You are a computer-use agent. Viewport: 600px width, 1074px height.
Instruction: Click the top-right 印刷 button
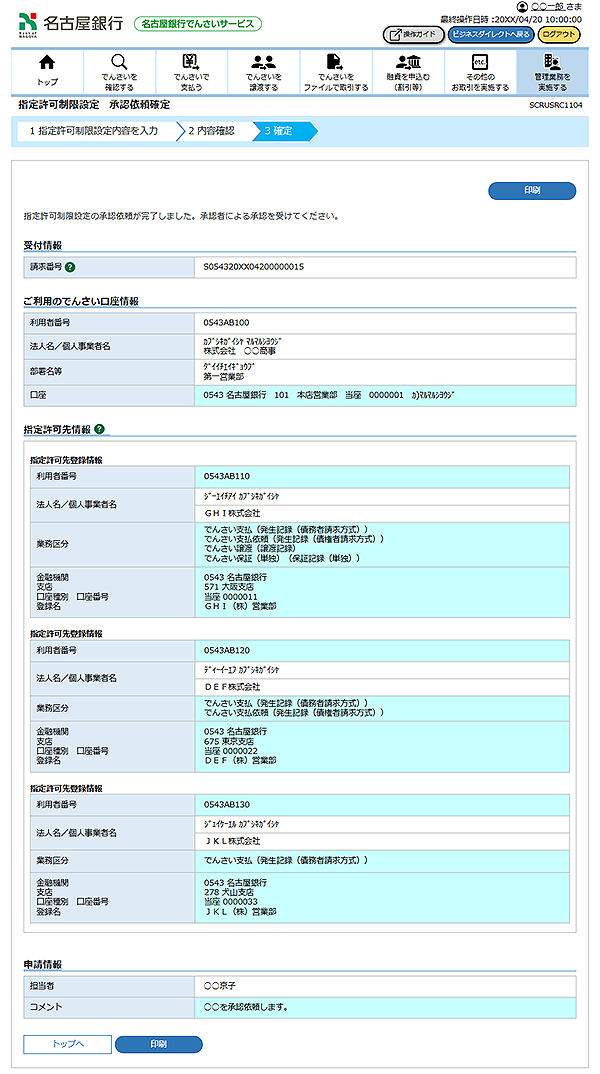tap(532, 191)
